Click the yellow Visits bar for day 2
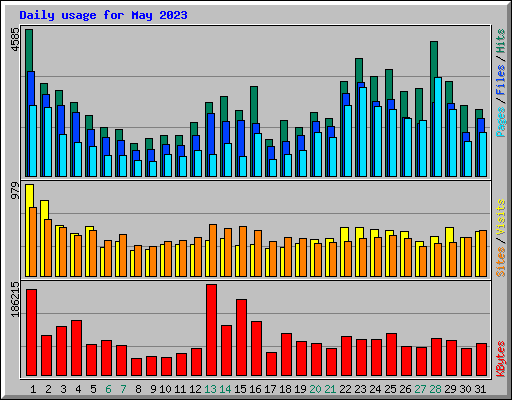Image resolution: width=512 pixels, height=400 pixels. pos(44,210)
